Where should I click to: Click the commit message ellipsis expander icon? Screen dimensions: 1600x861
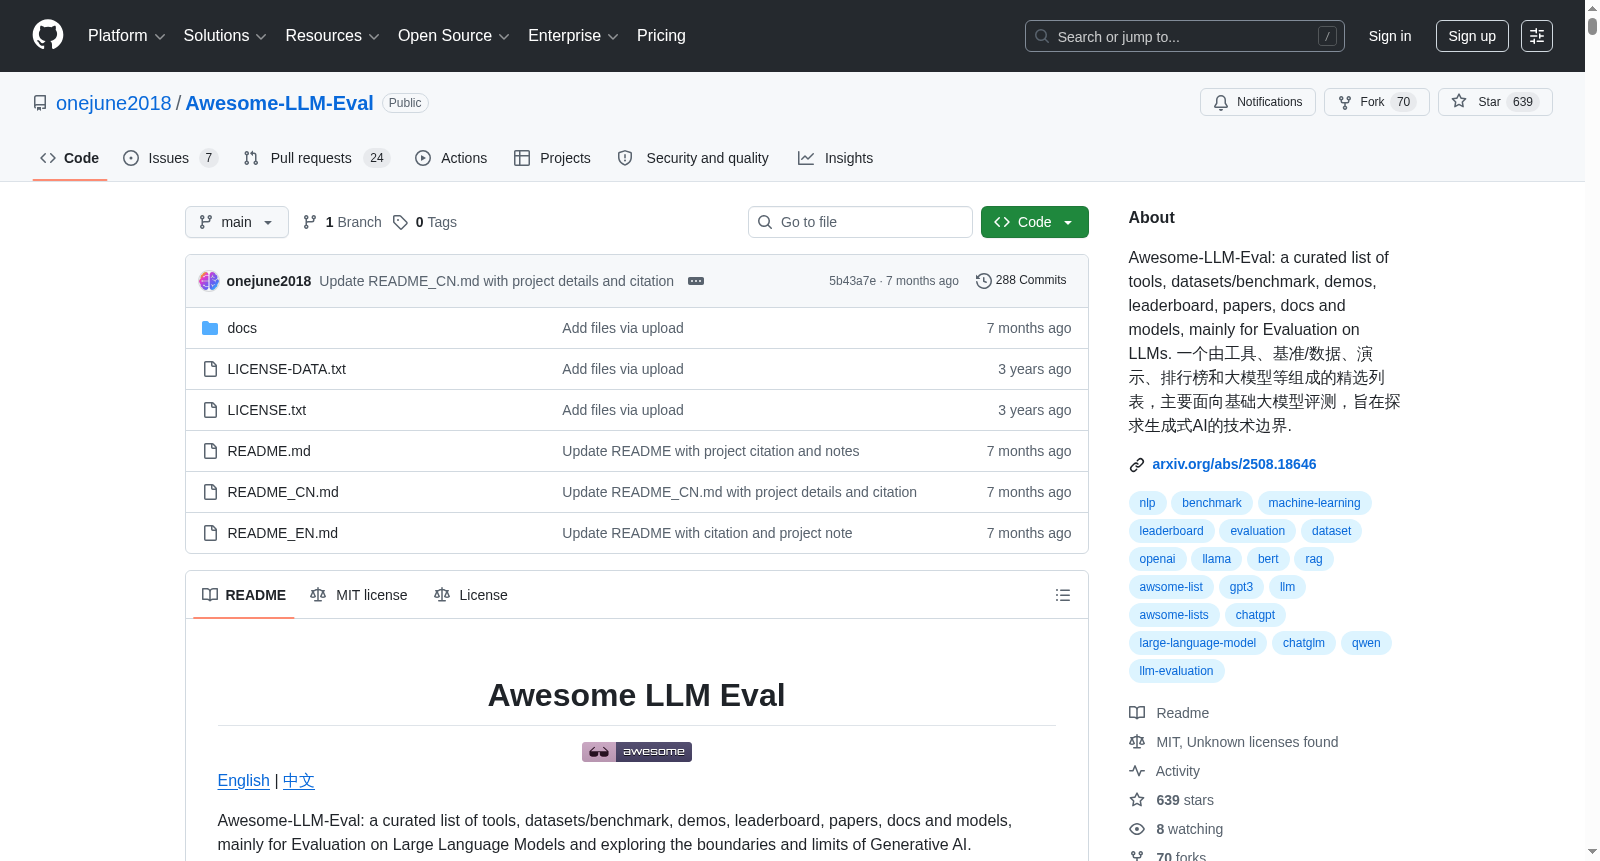pos(696,281)
